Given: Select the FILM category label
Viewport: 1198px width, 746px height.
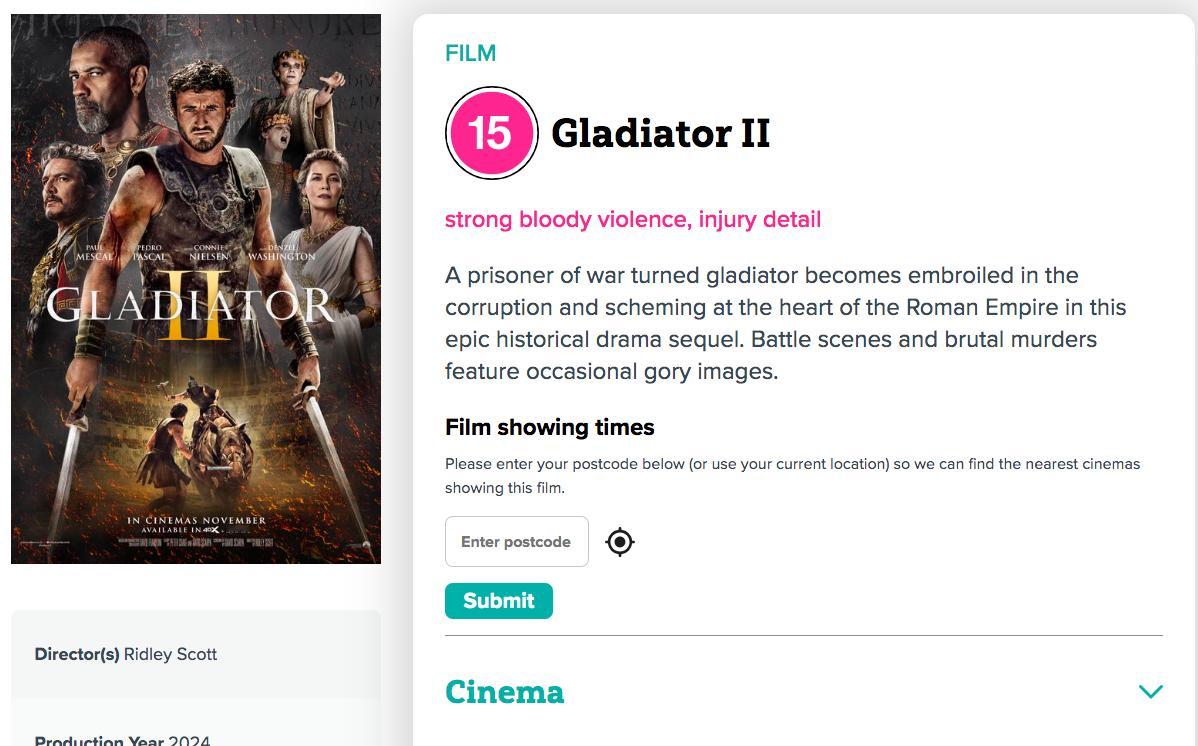Looking at the screenshot, I should (471, 54).
